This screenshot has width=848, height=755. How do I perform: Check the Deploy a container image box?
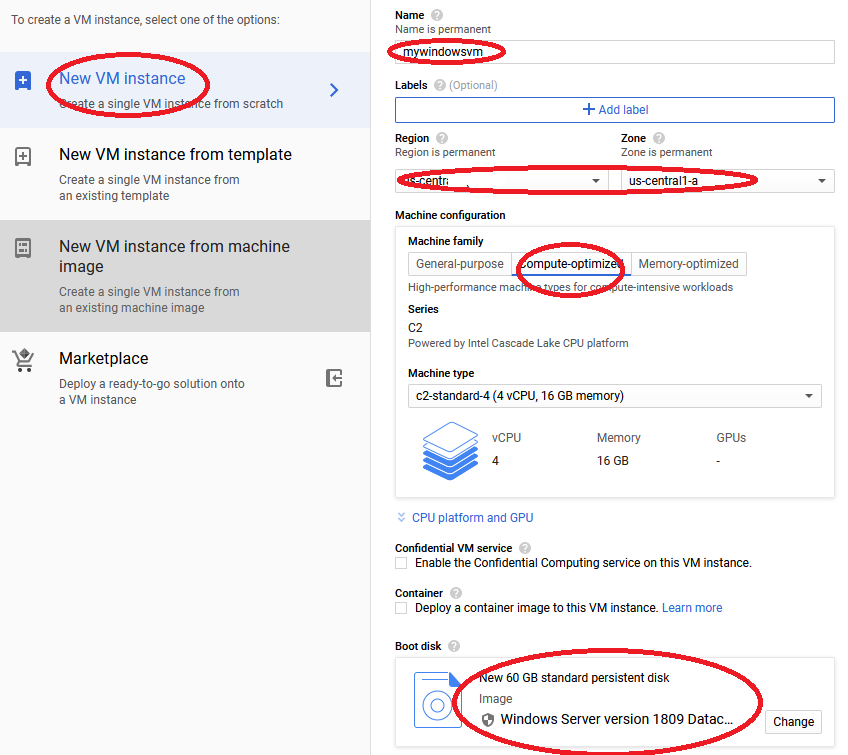(x=401, y=608)
